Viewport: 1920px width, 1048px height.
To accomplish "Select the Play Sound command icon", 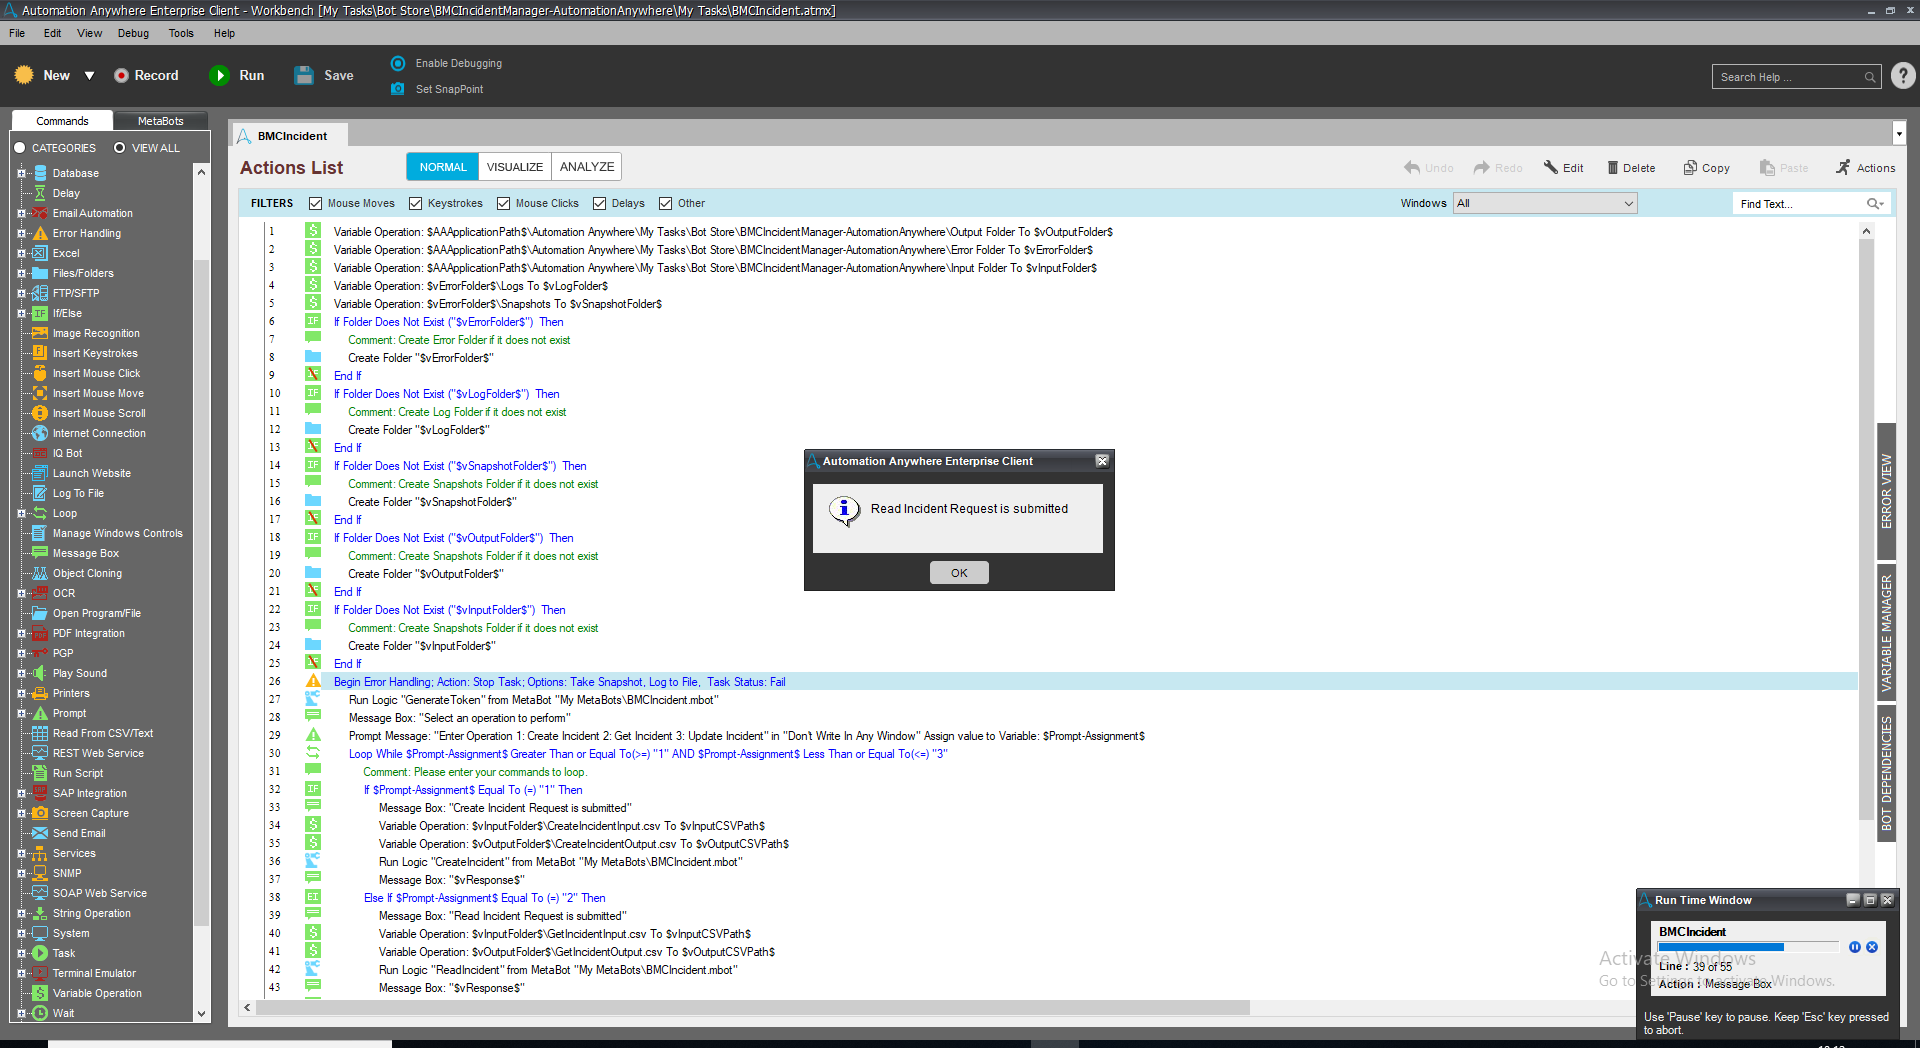I will pyautogui.click(x=40, y=673).
